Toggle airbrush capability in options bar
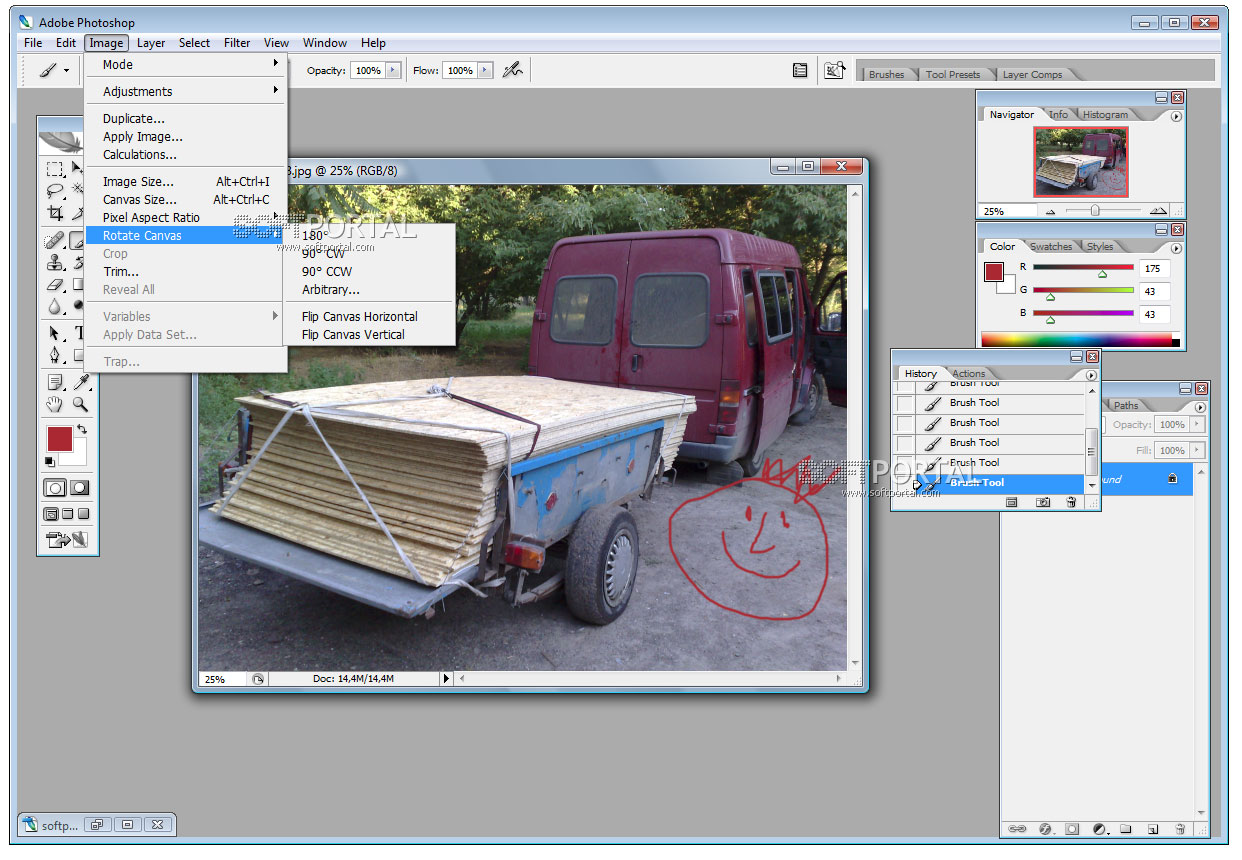Image resolution: width=1242 pixels, height=860 pixels. 513,70
